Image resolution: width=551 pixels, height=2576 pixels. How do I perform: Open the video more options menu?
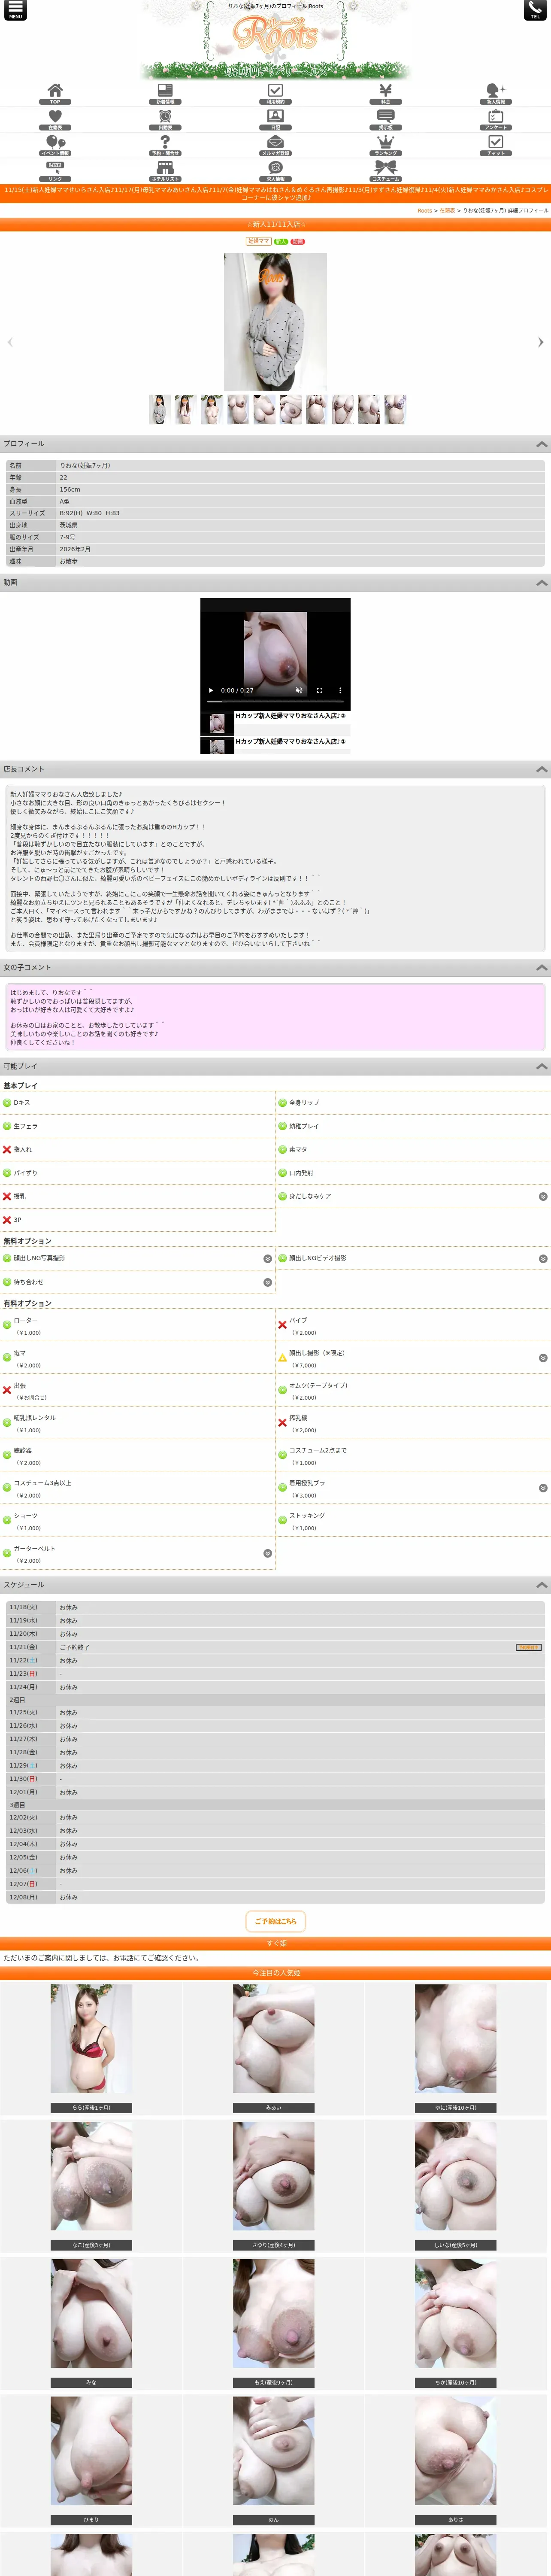coord(340,691)
